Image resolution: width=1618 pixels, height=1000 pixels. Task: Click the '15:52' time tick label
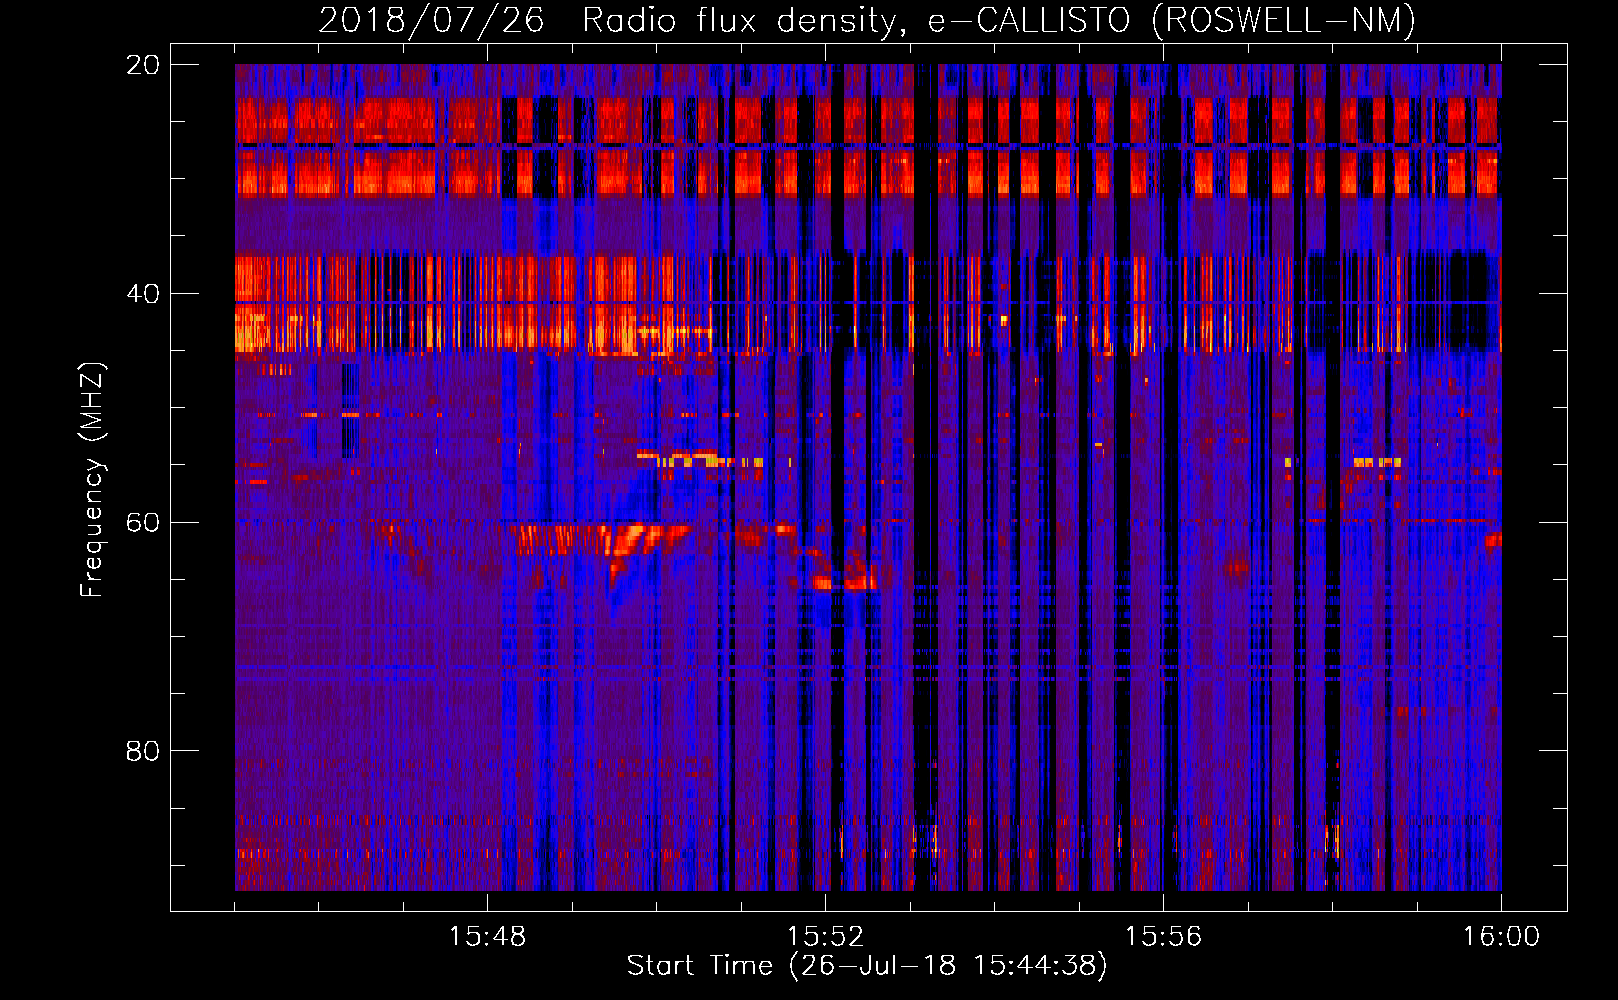tap(825, 936)
